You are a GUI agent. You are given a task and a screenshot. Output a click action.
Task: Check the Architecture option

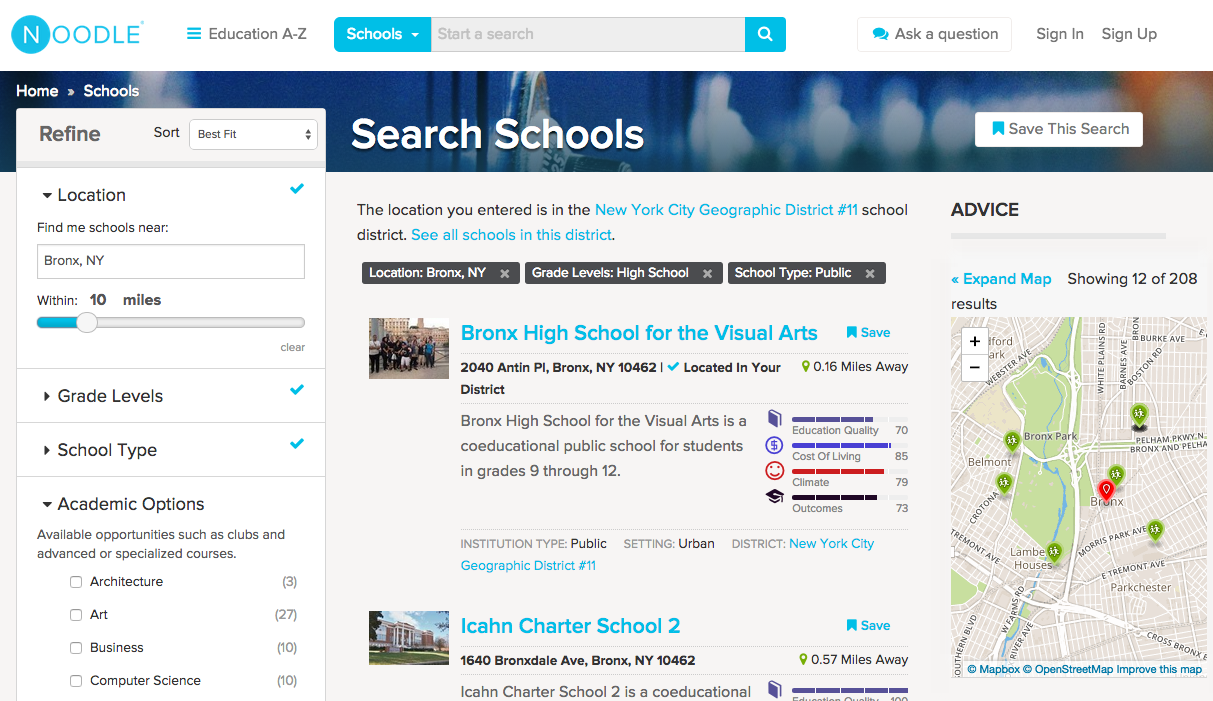[x=76, y=582]
